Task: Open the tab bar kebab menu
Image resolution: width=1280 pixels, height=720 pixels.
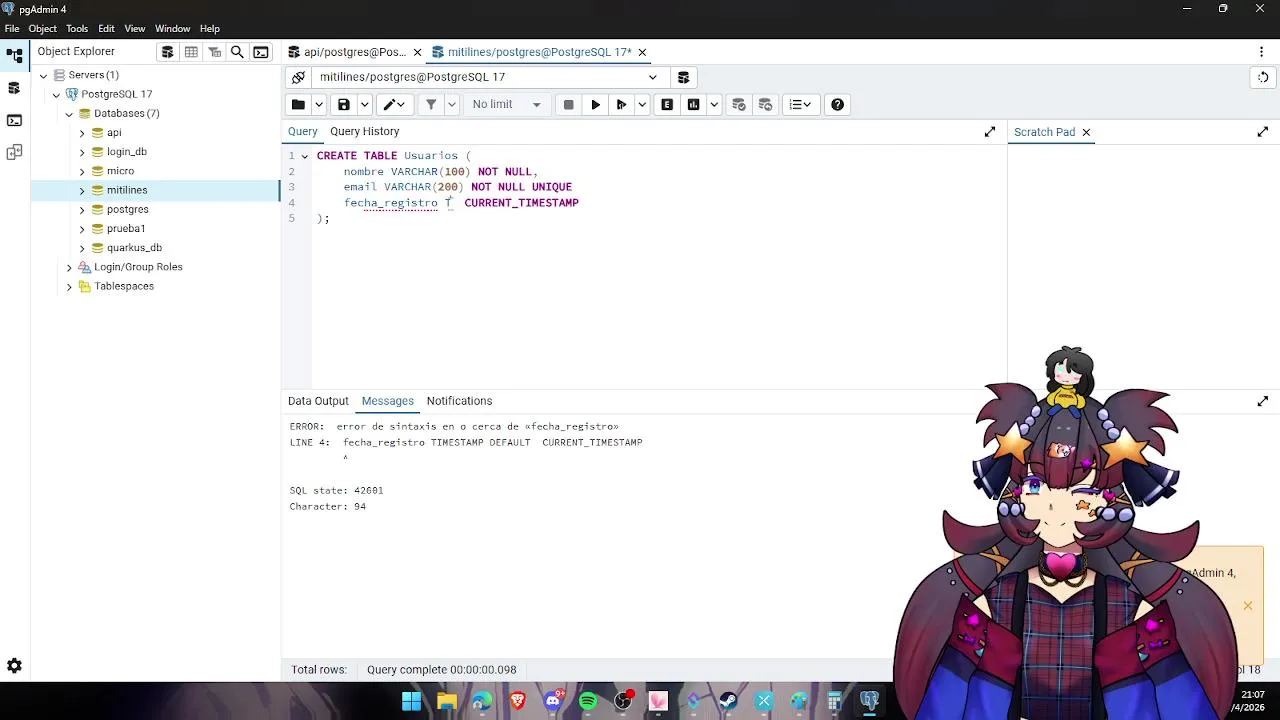Action: (x=1261, y=52)
